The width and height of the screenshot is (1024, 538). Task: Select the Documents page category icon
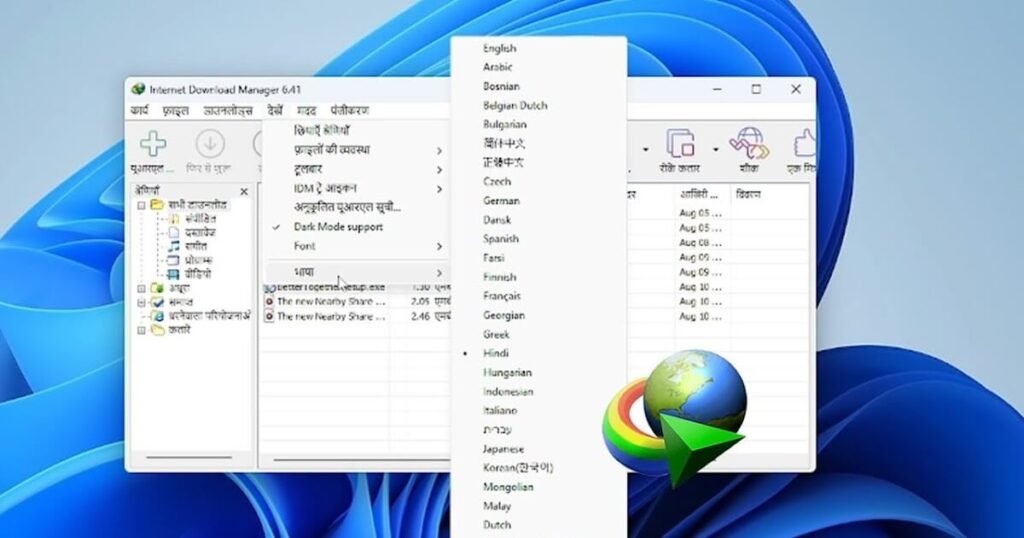pyautogui.click(x=174, y=232)
